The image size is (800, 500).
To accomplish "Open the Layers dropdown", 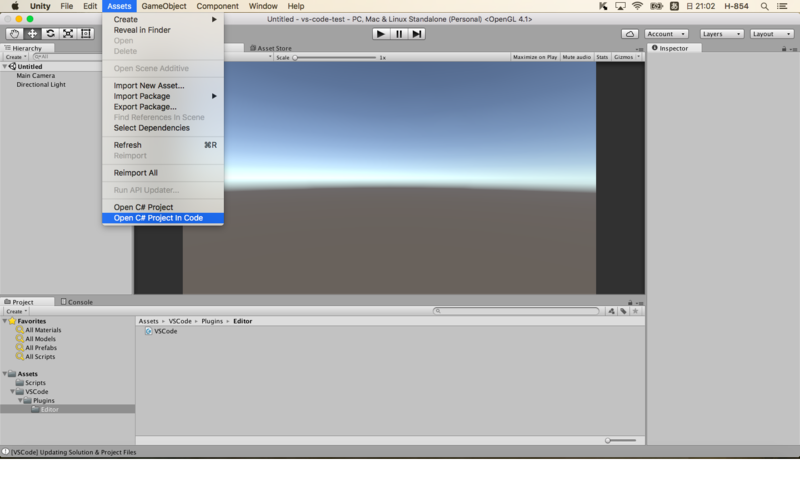I will tap(721, 34).
